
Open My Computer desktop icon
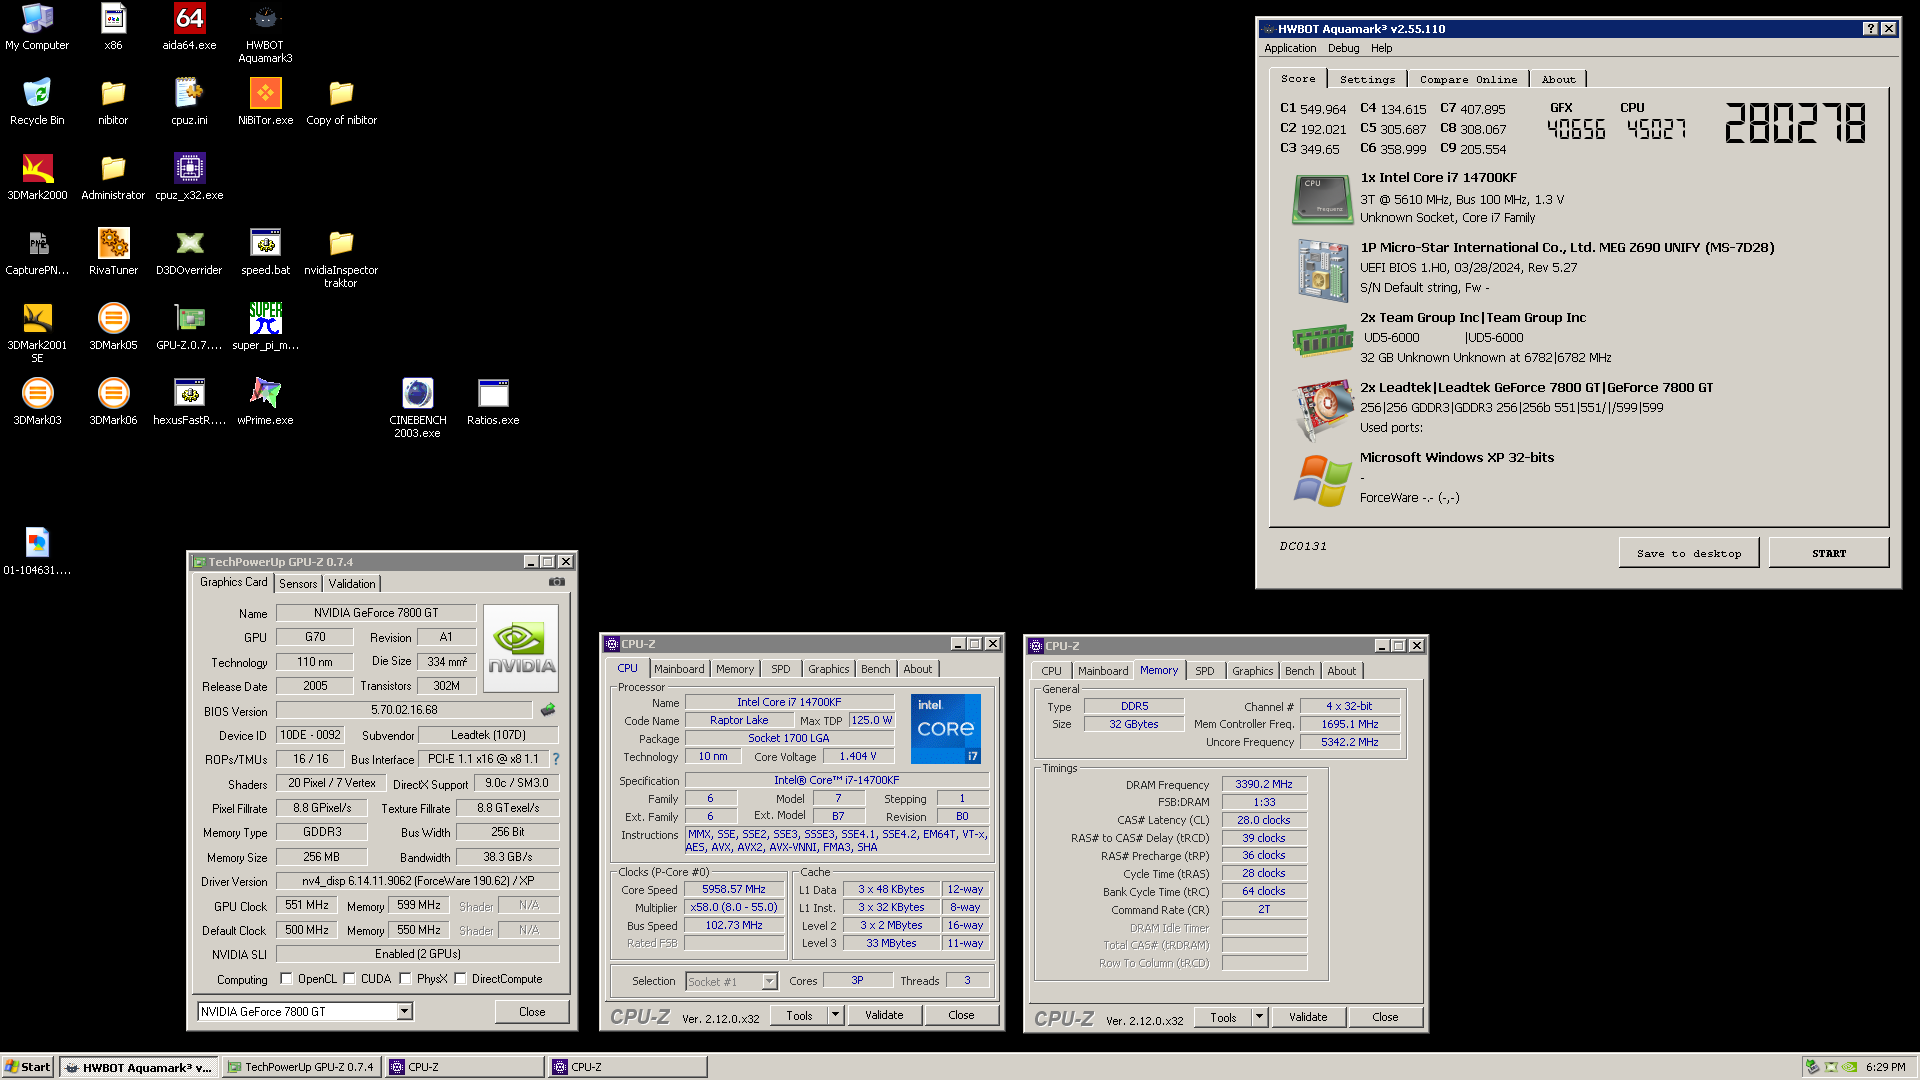(x=37, y=27)
